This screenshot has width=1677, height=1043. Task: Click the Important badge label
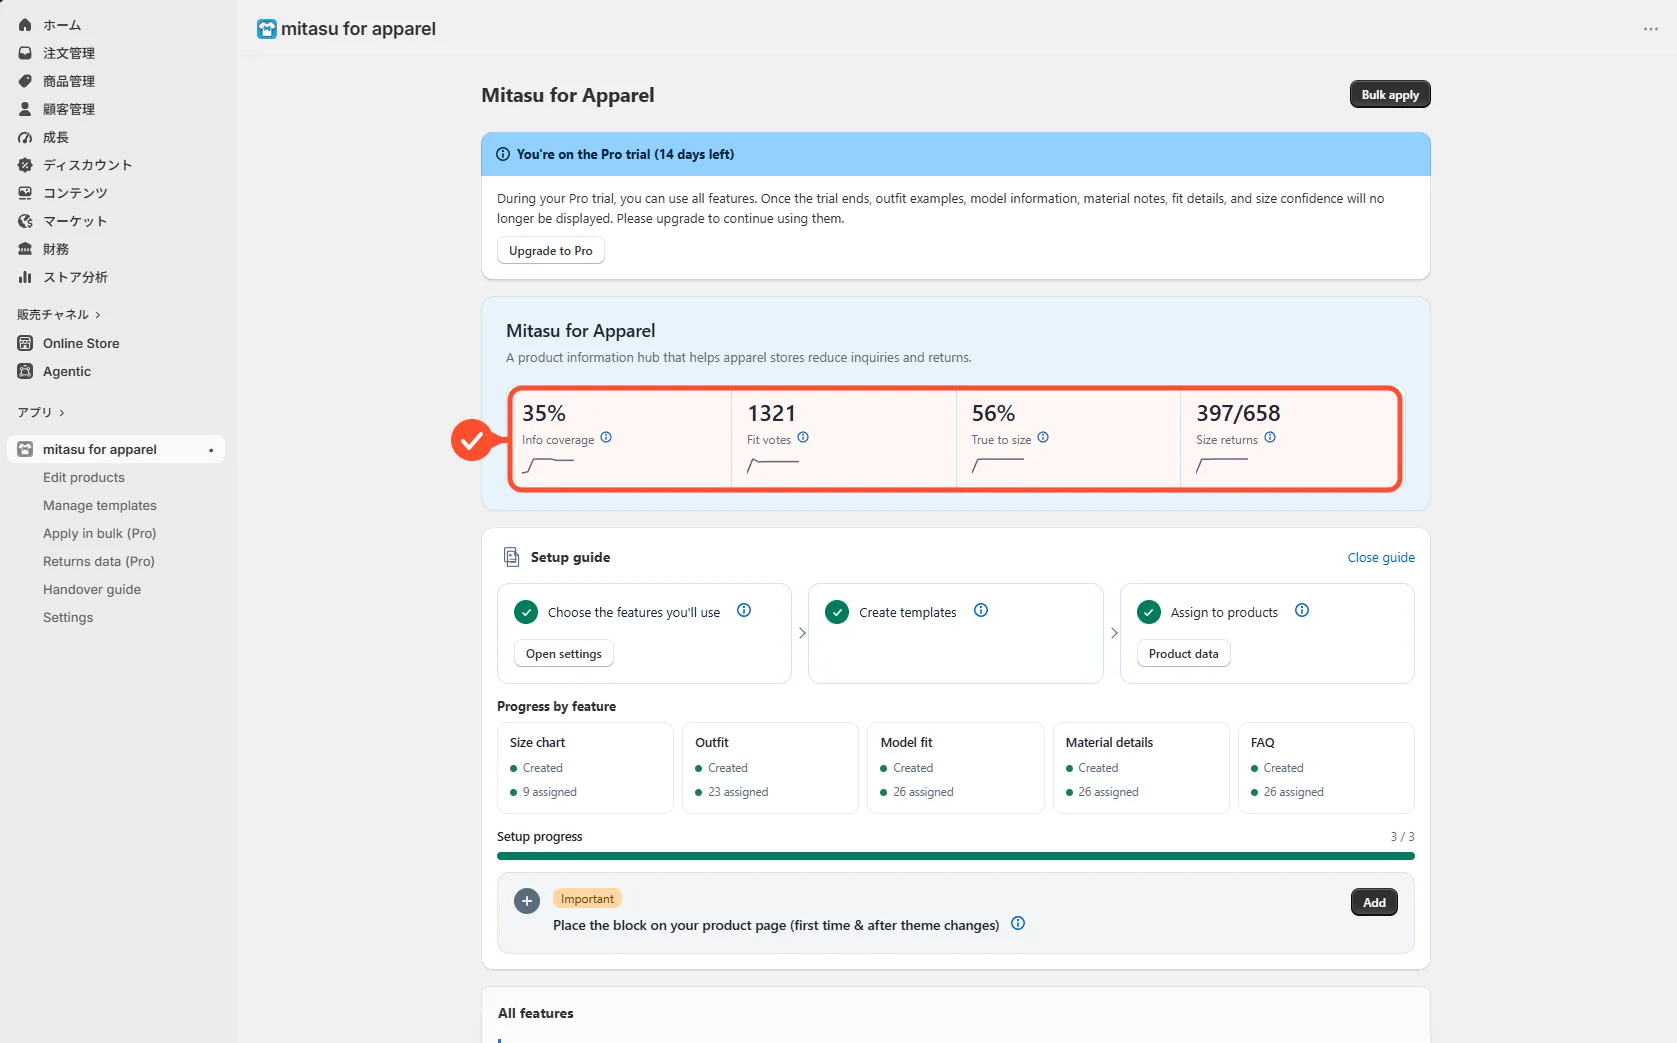pos(587,899)
